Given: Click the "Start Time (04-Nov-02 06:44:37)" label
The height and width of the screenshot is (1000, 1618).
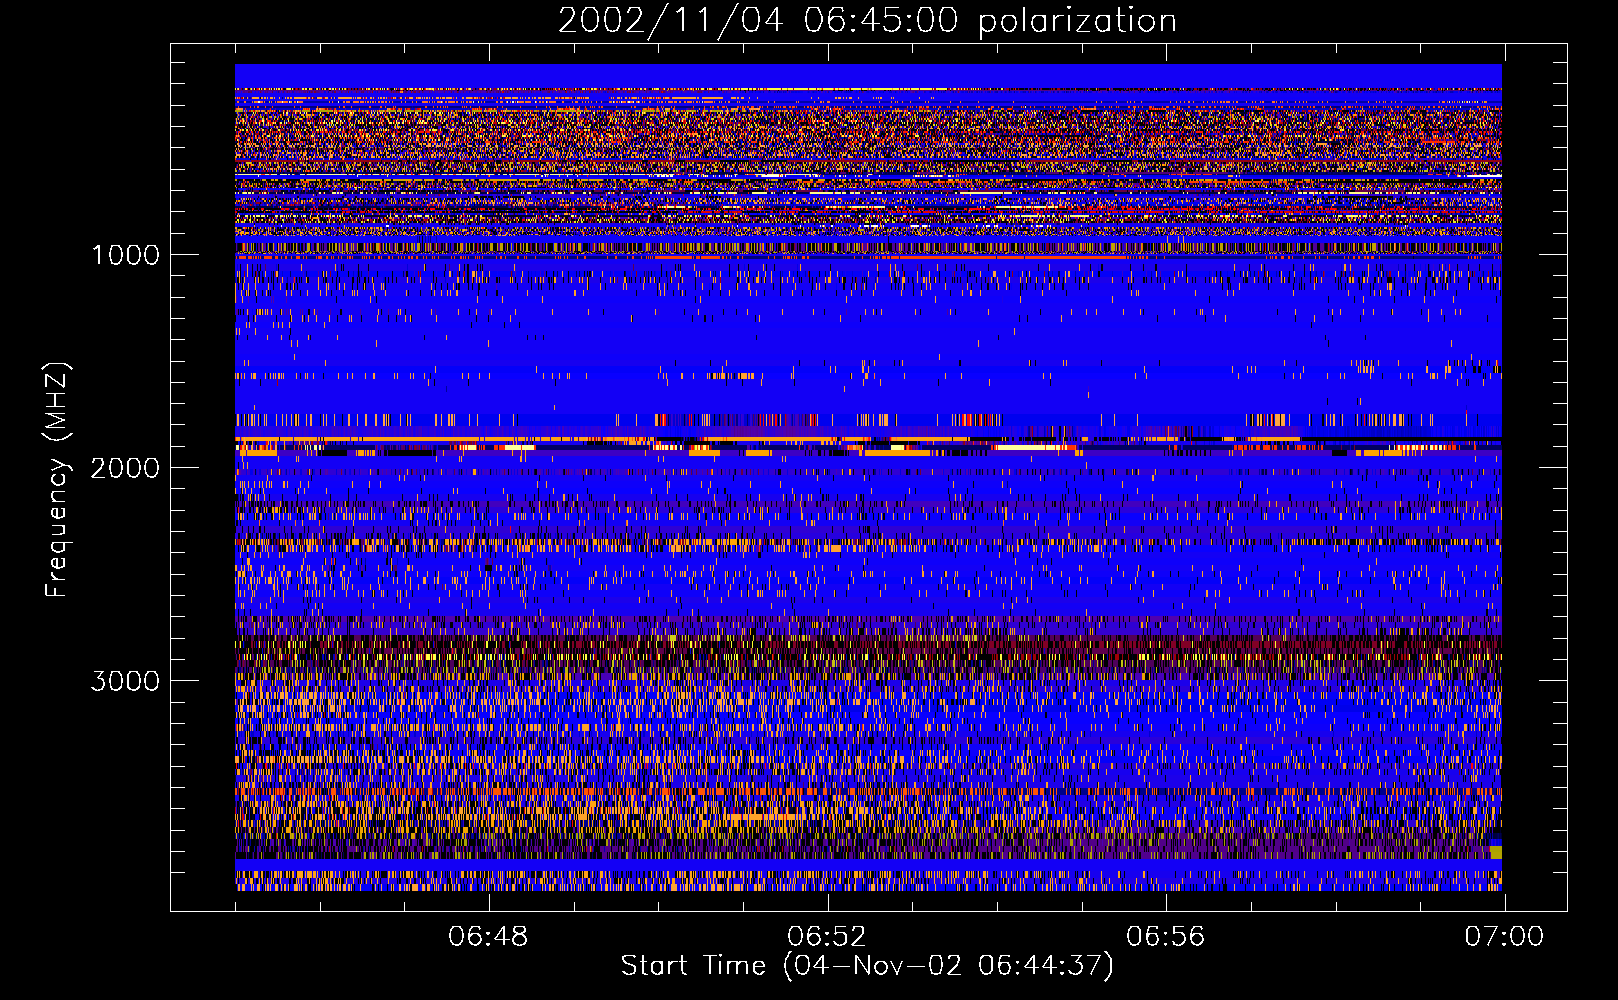Looking at the screenshot, I should 867,966.
